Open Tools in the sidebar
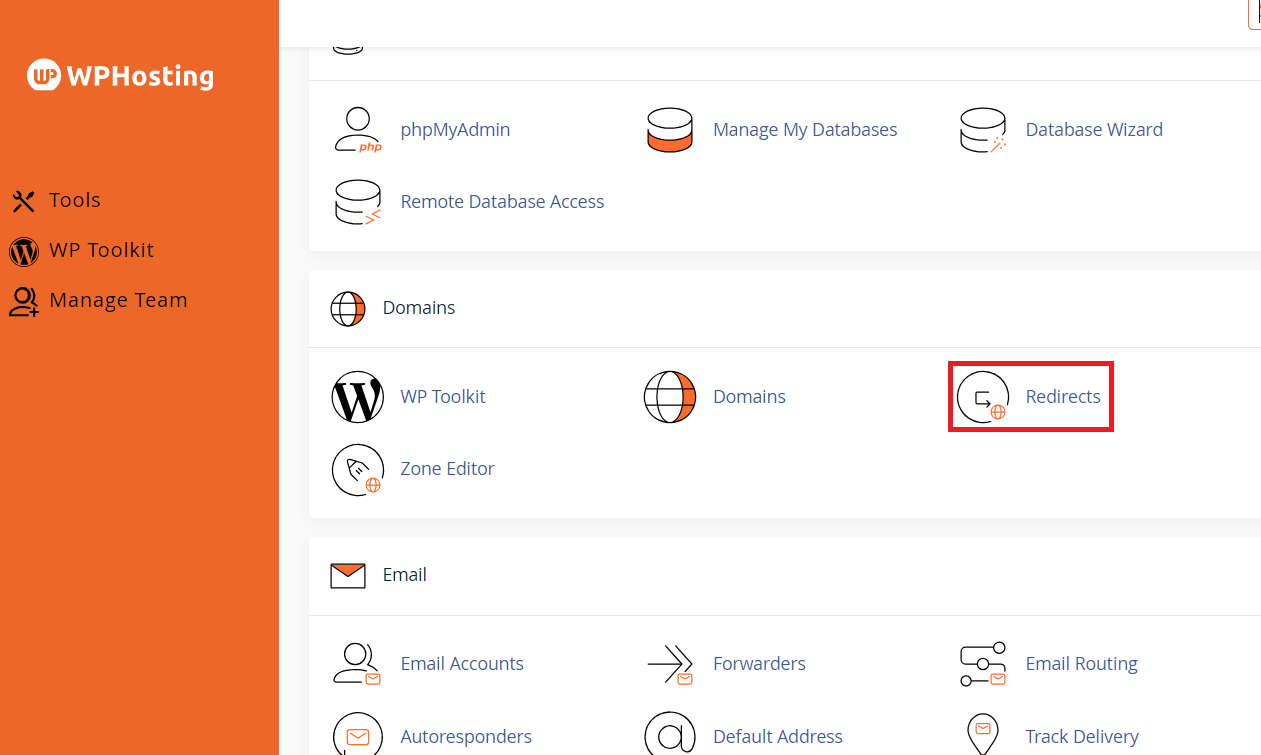The image size is (1261, 755). pos(74,200)
